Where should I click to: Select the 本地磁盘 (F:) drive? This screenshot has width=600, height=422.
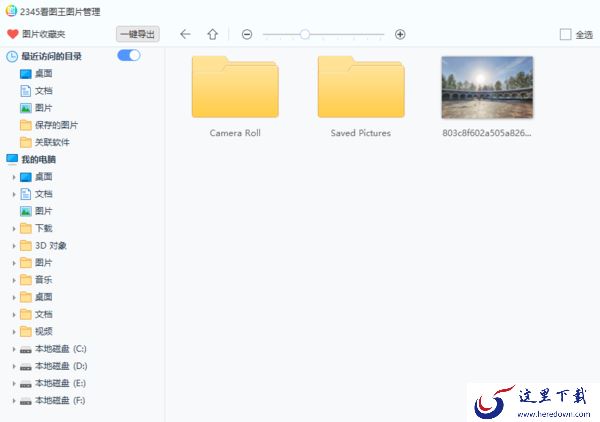point(52,401)
